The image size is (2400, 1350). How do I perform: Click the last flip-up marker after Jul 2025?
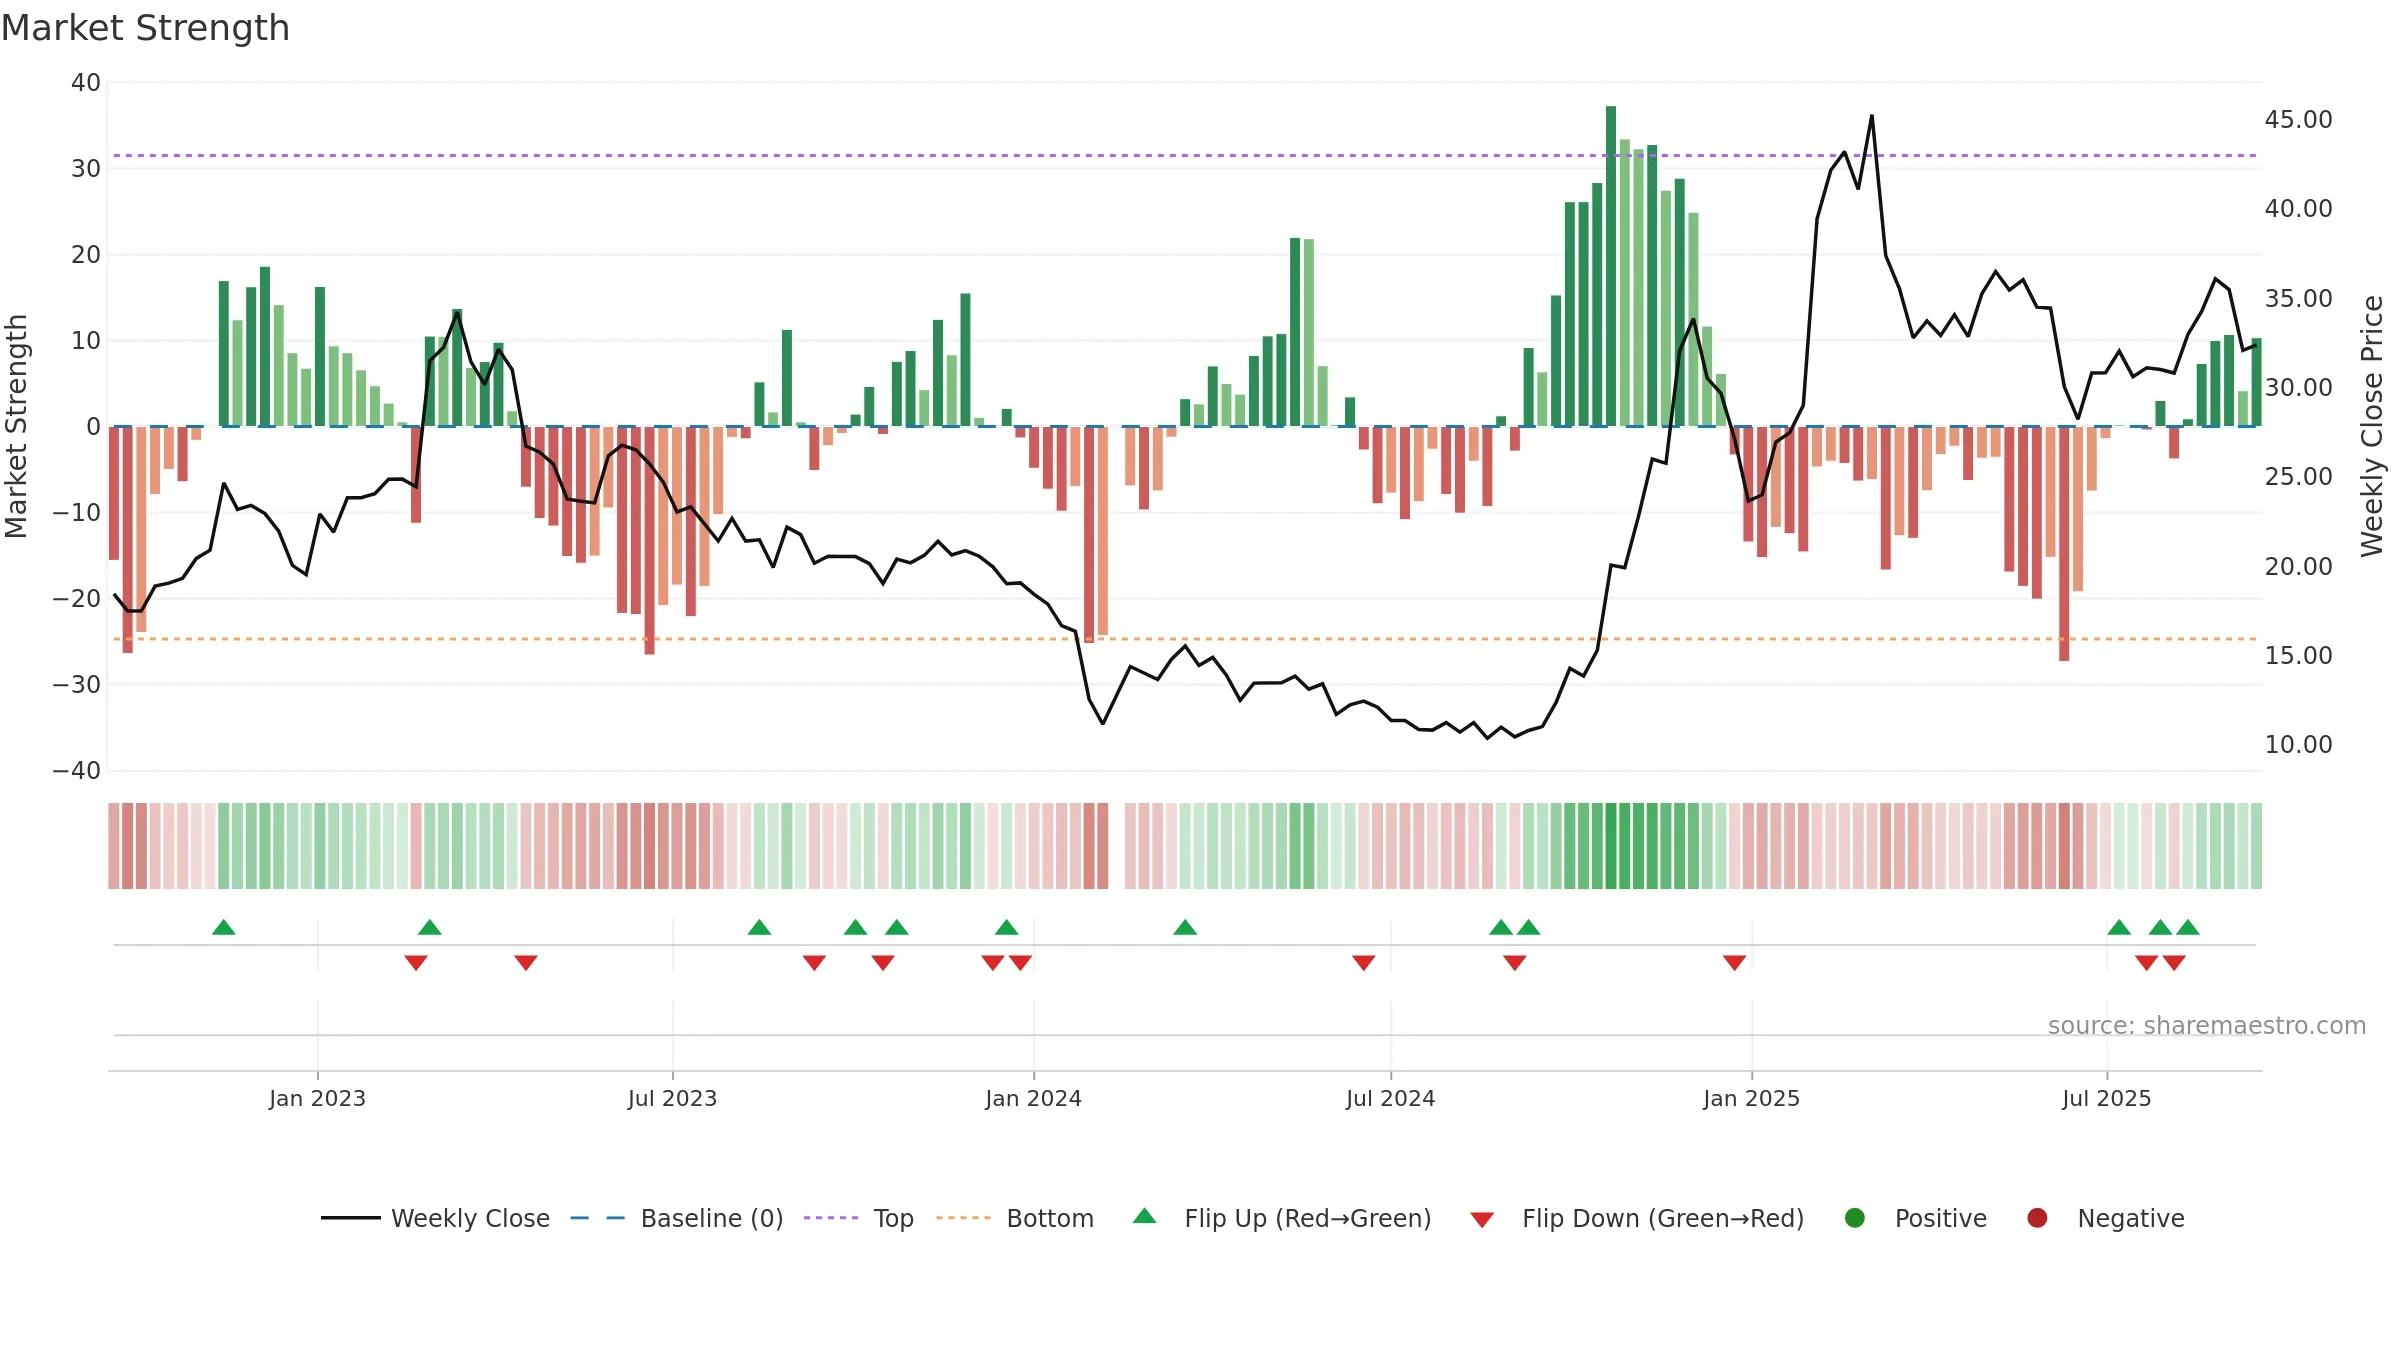click(x=2188, y=927)
